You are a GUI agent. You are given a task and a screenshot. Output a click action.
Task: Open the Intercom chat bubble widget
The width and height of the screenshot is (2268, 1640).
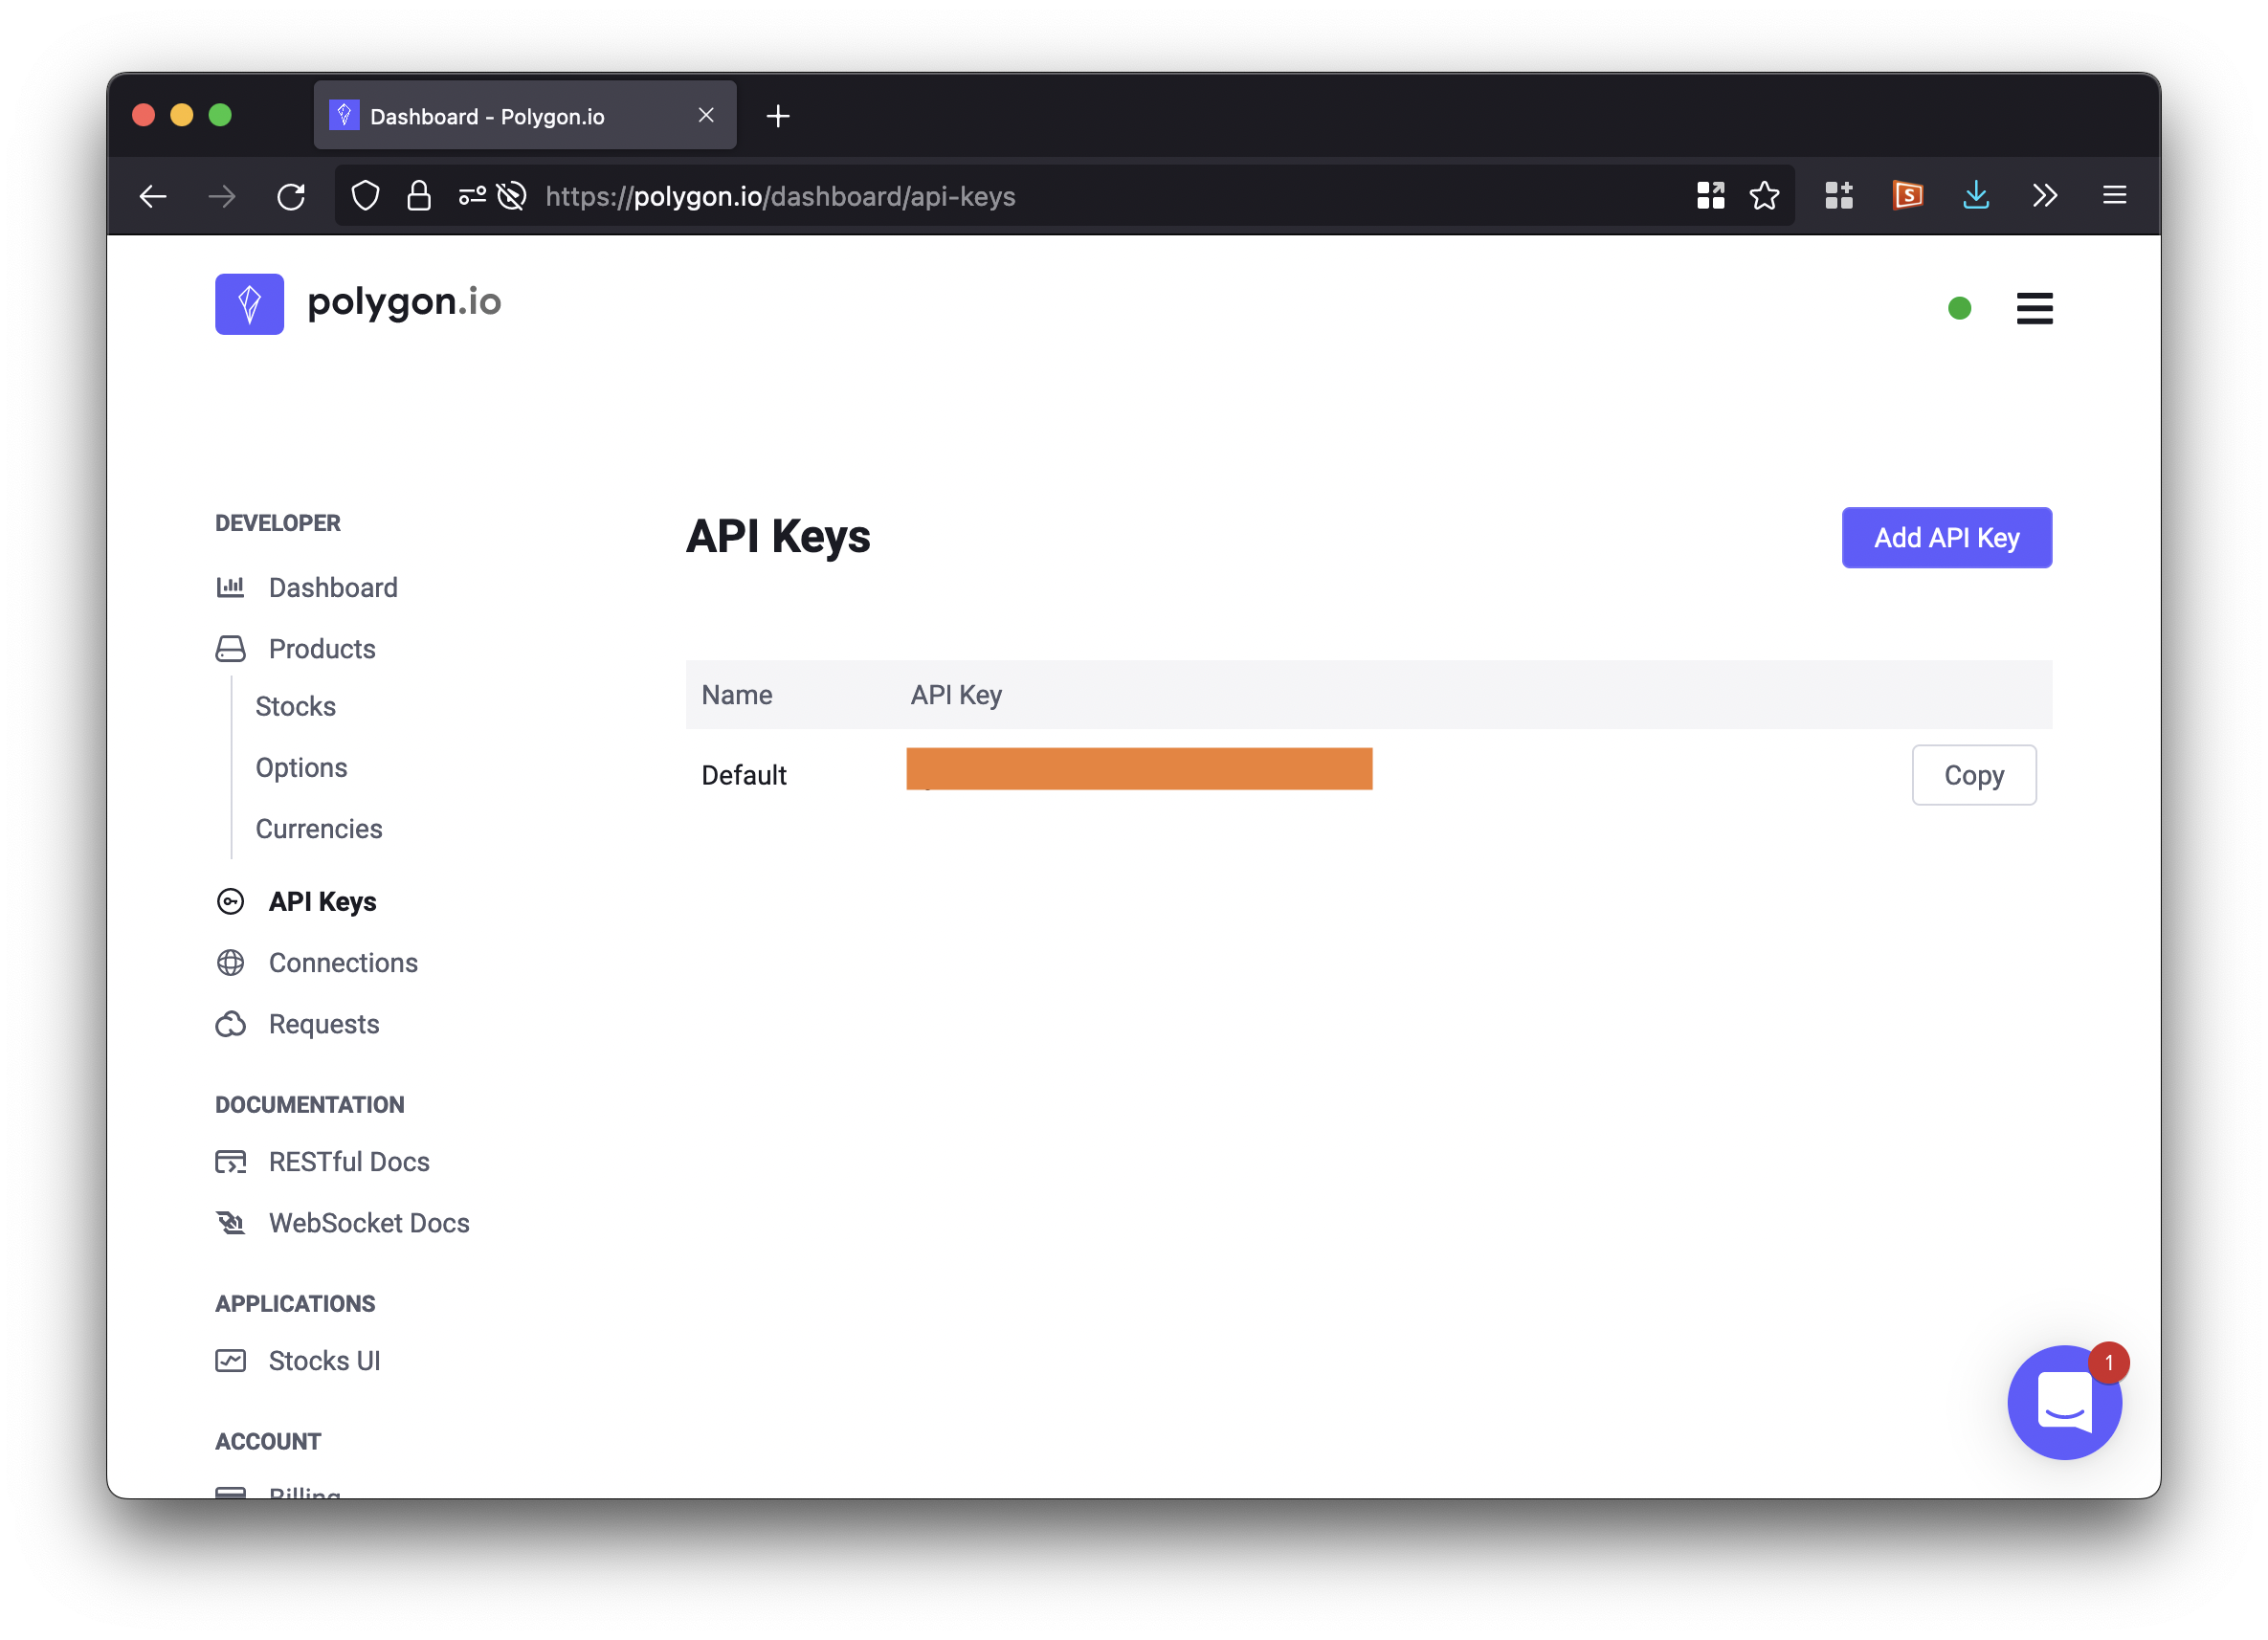click(2063, 1401)
